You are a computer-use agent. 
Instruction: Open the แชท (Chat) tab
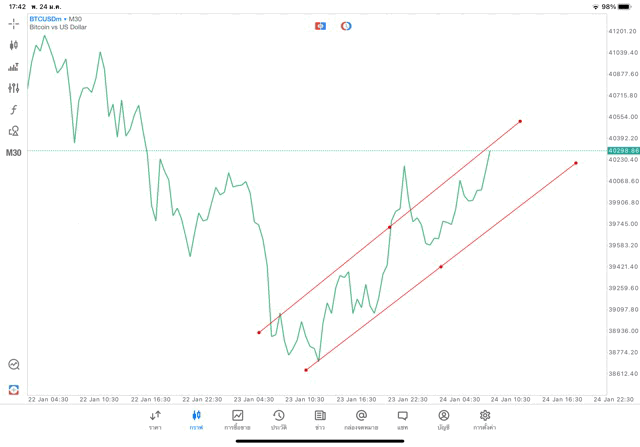pos(402,419)
